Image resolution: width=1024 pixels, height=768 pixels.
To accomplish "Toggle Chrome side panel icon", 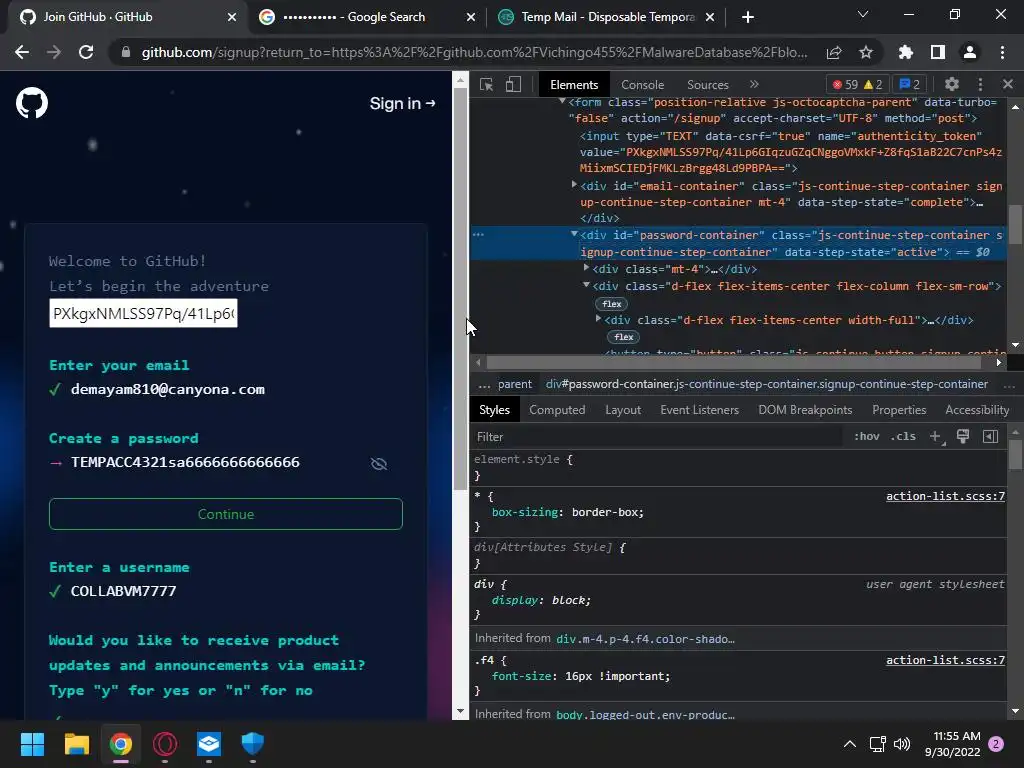I will point(938,52).
